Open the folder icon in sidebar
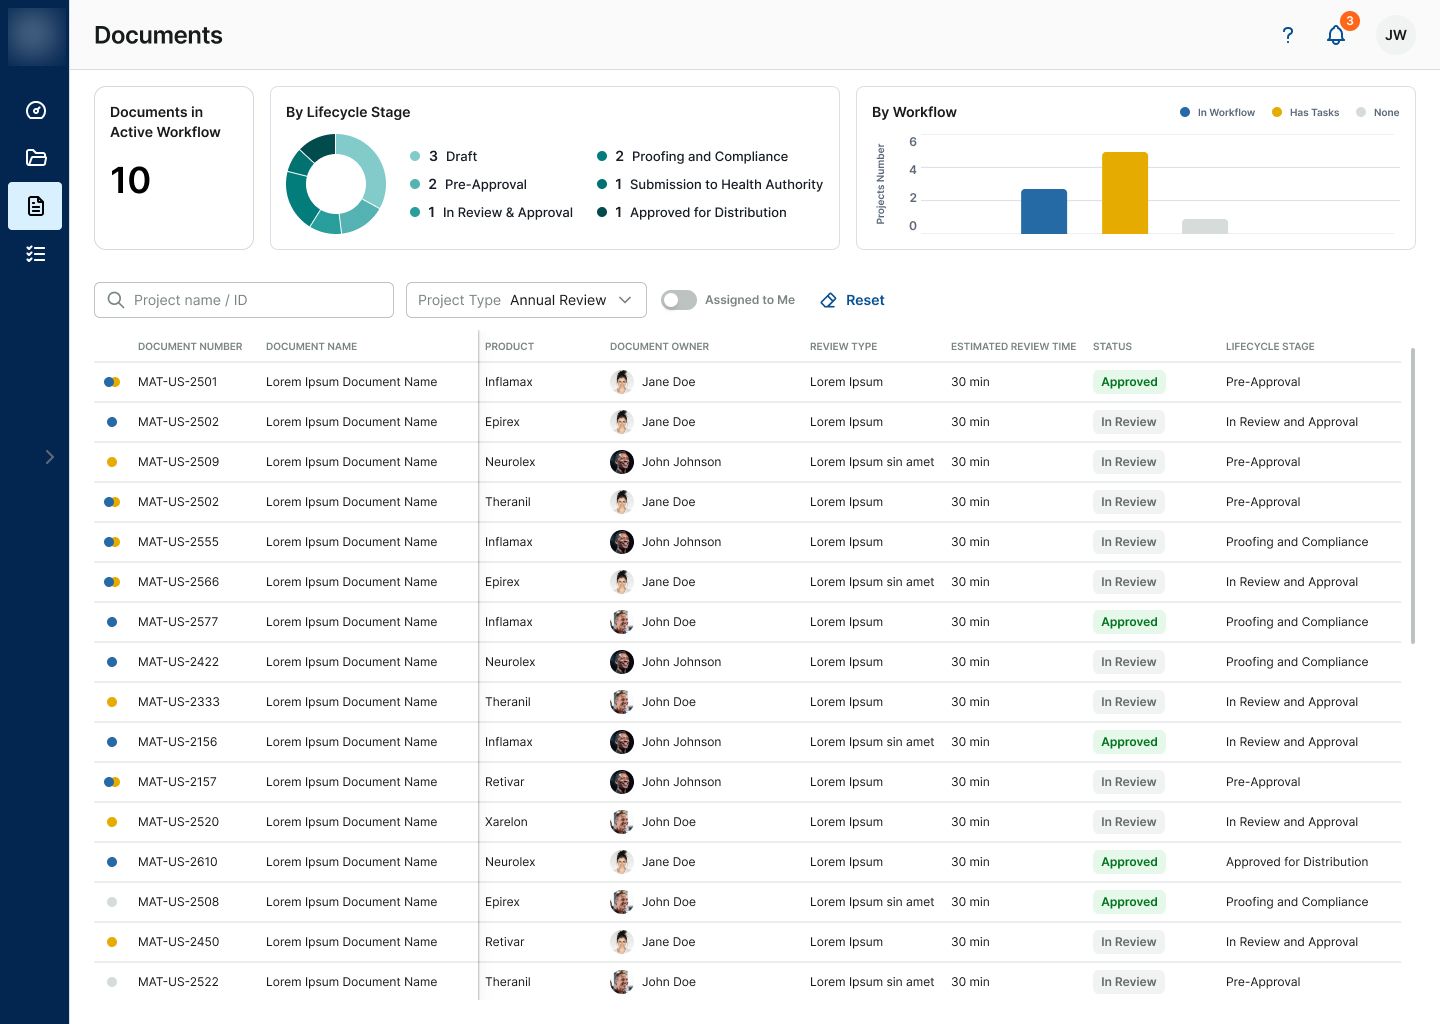 pyautogui.click(x=36, y=157)
